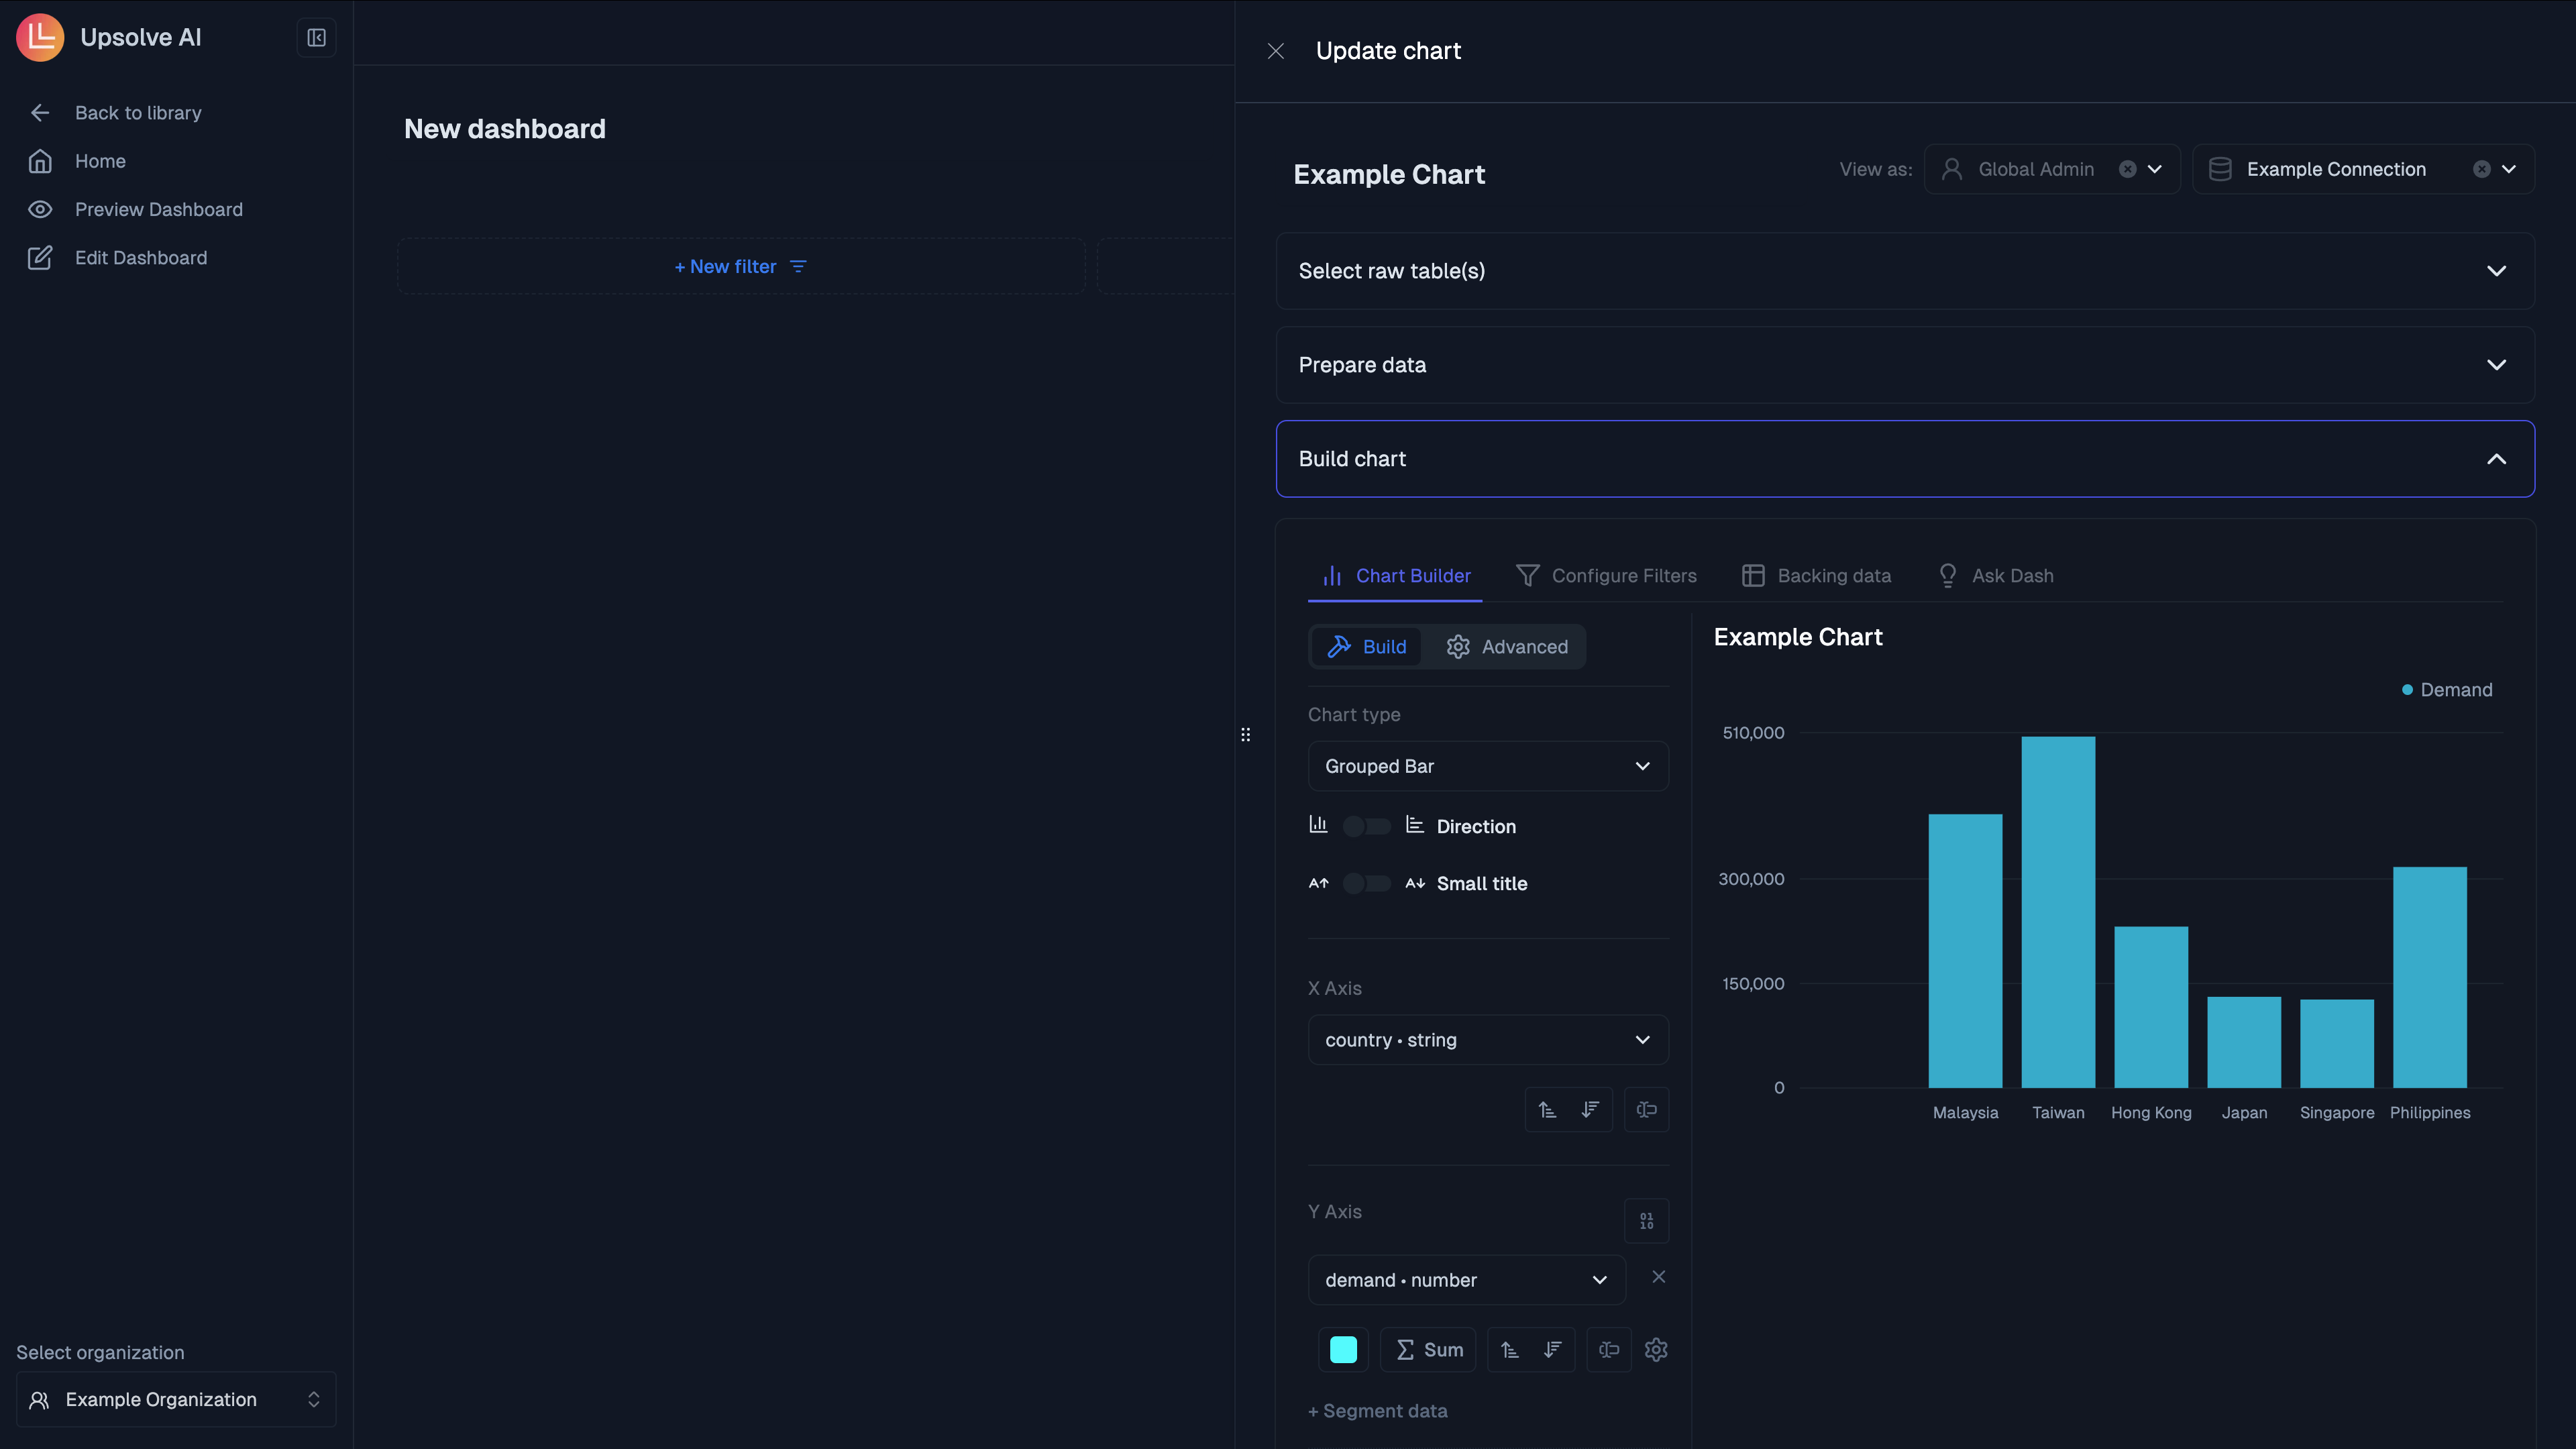Toggle the Direction switch for the chart
2576x1449 pixels.
point(1366,826)
